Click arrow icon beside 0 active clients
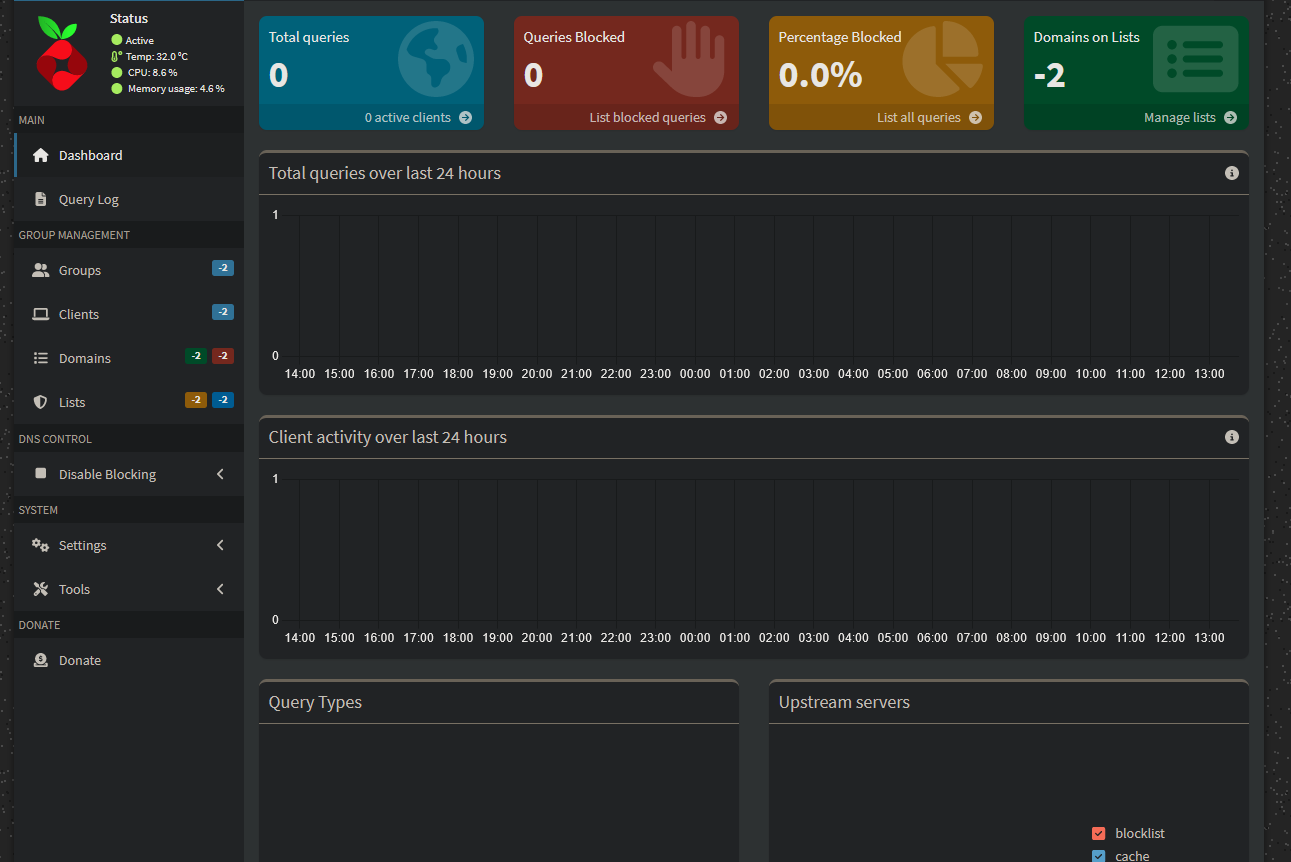1291x862 pixels. (x=466, y=117)
